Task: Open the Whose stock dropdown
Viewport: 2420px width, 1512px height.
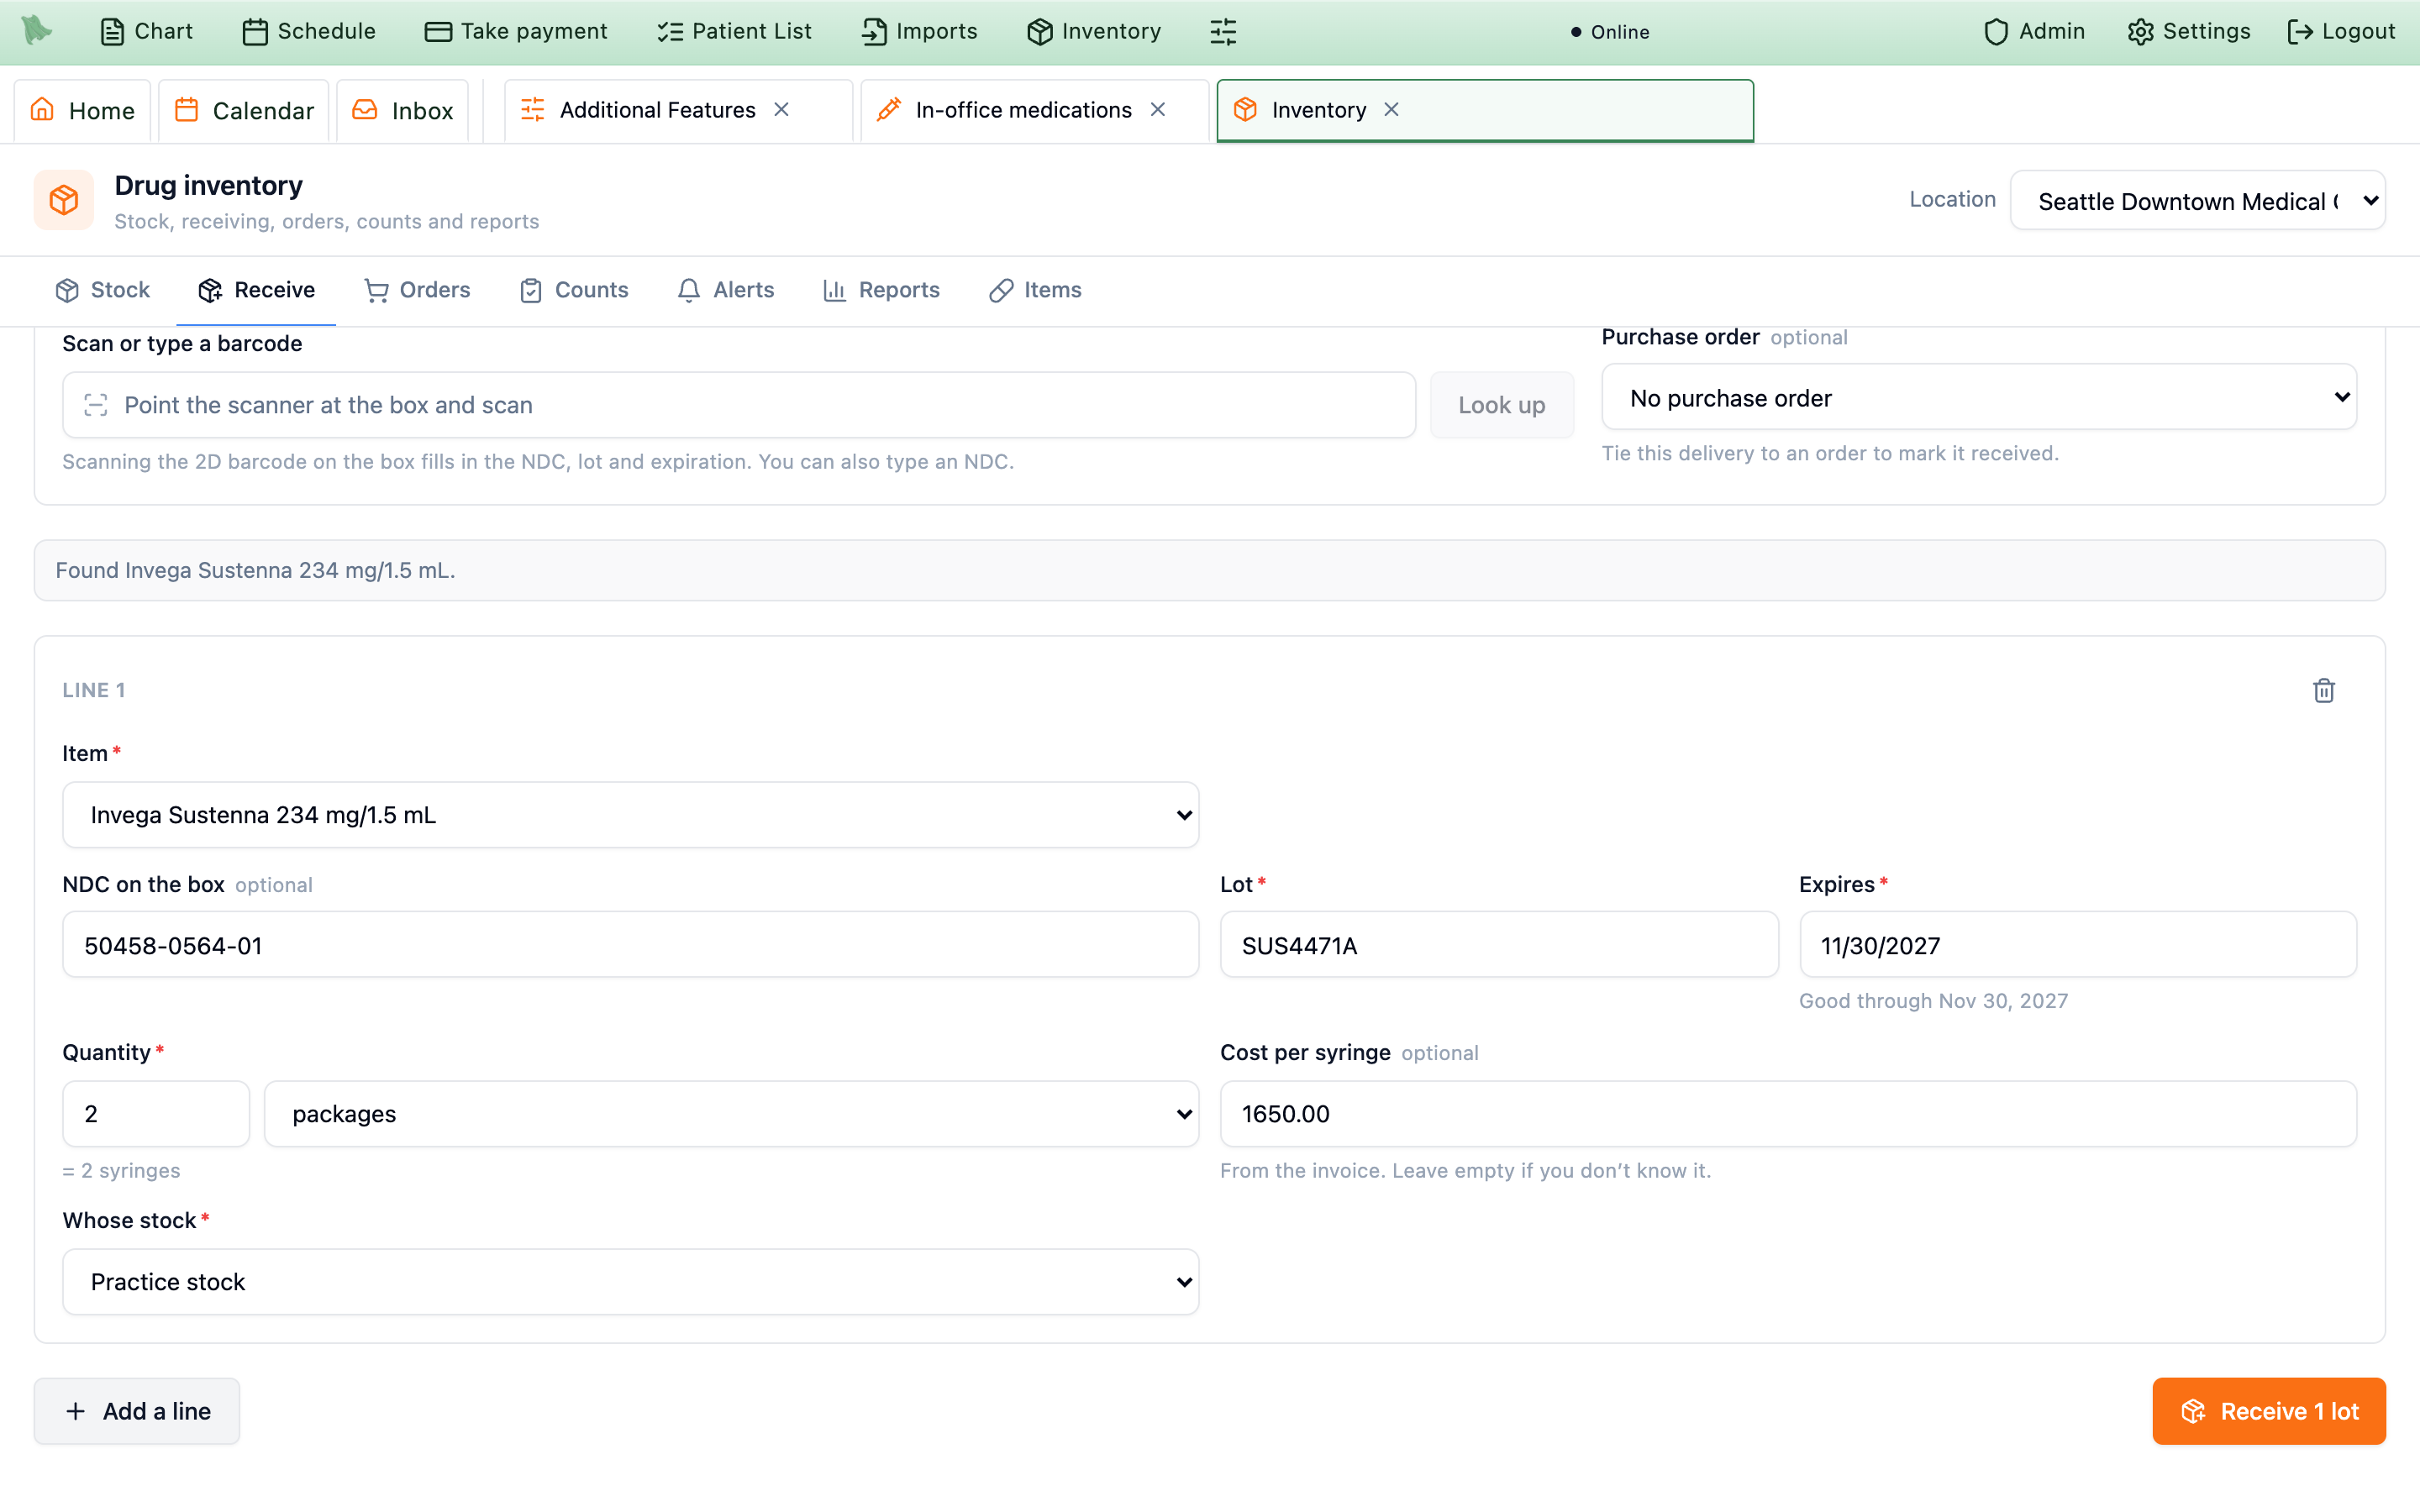Action: (631, 1282)
